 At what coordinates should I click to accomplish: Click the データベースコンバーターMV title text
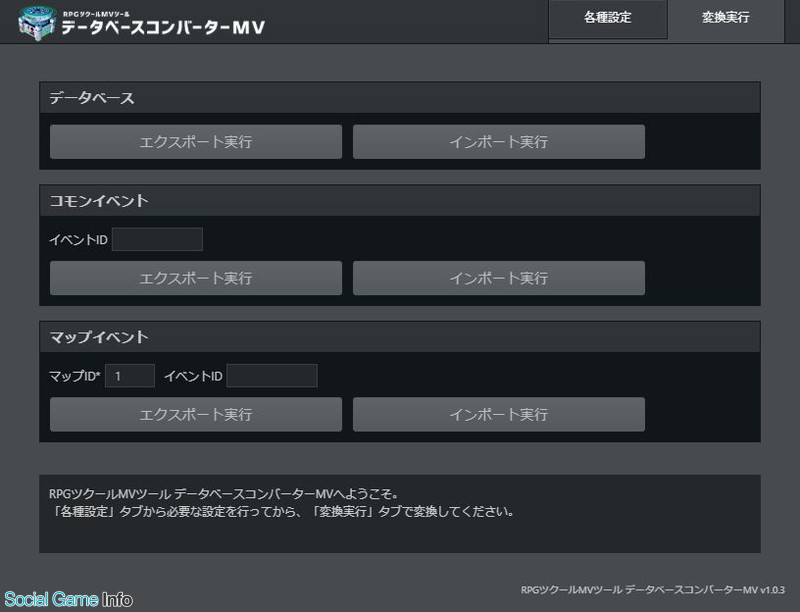pyautogui.click(x=163, y=27)
